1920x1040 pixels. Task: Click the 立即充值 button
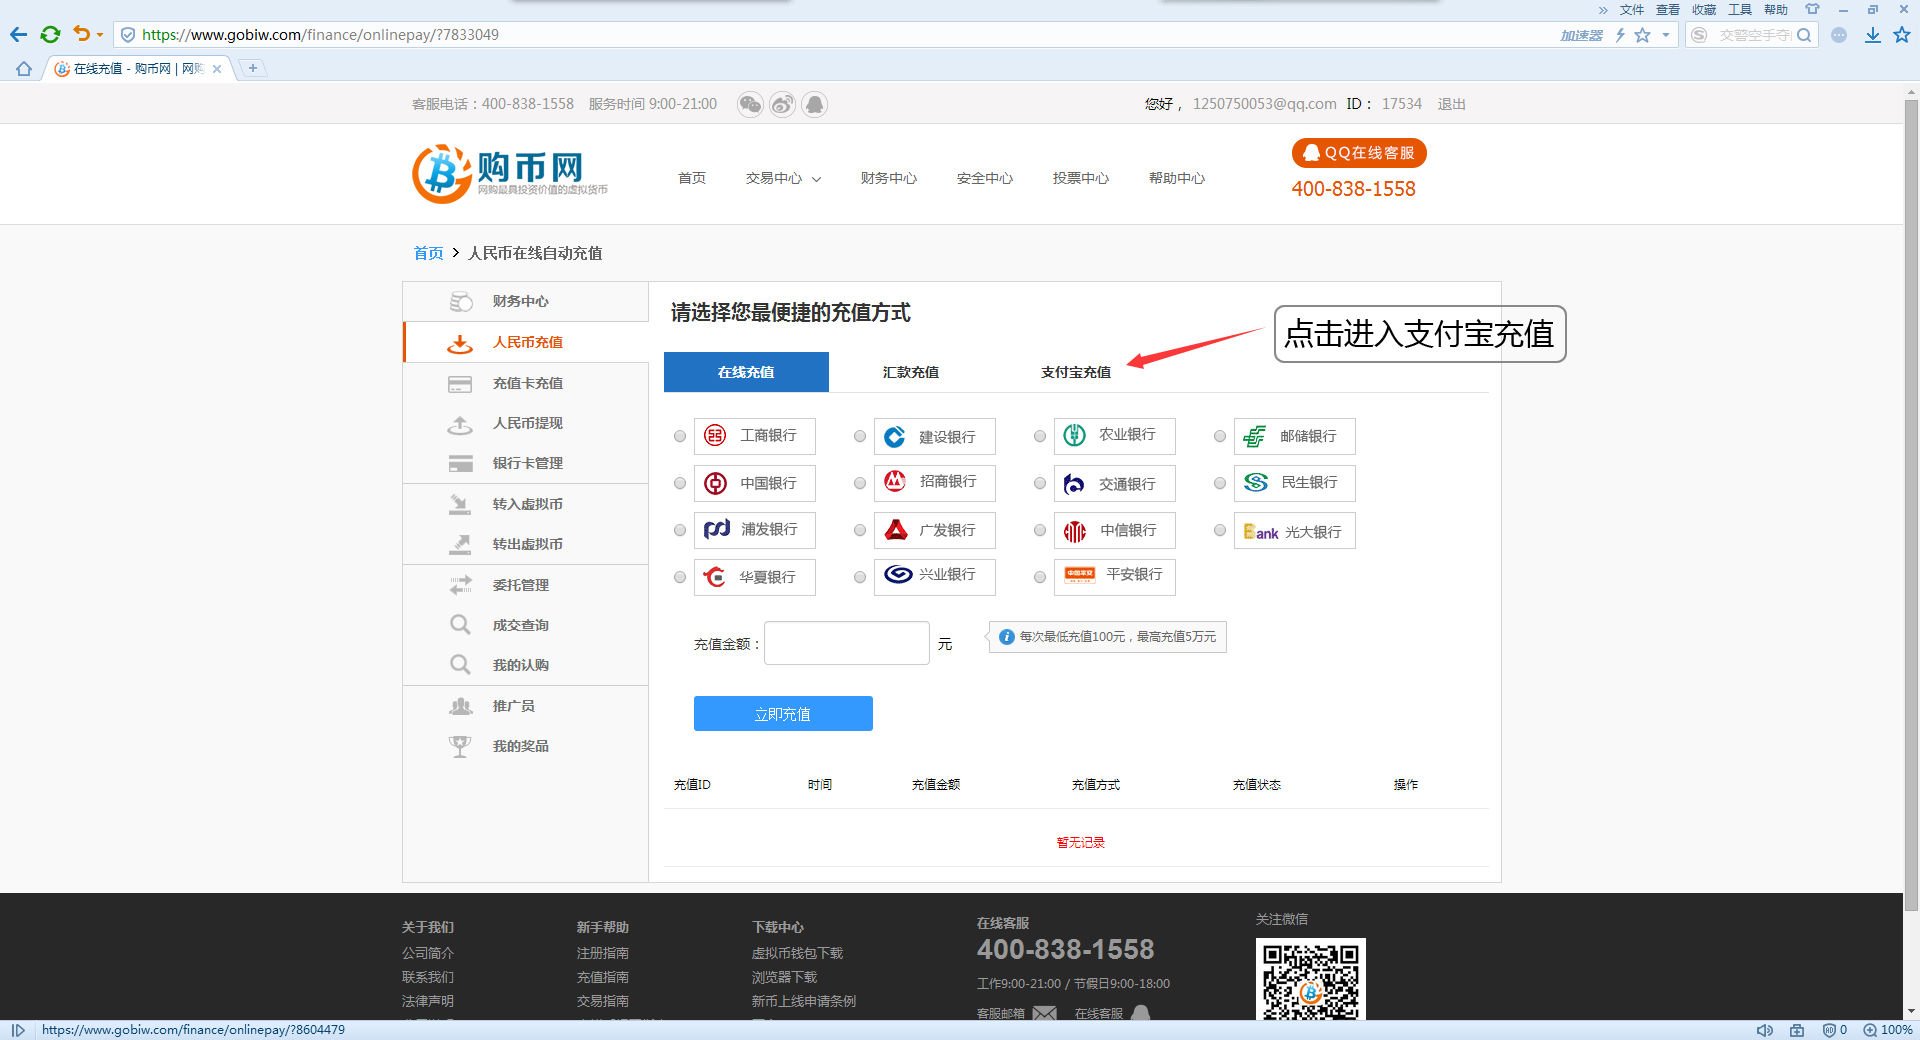point(783,713)
